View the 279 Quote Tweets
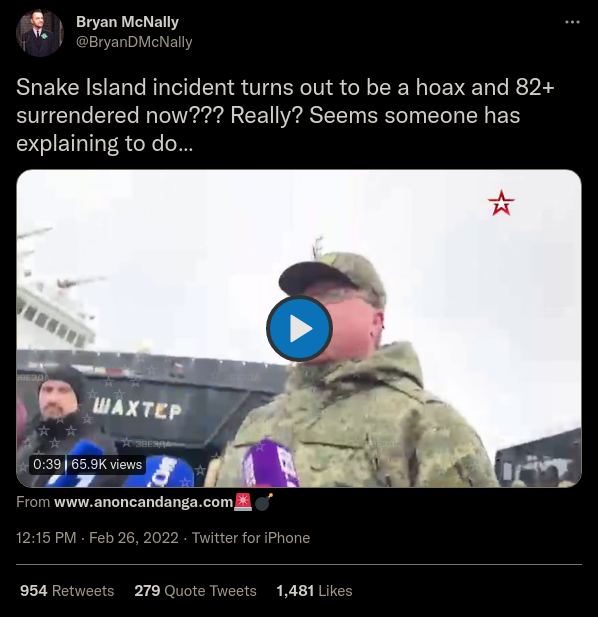The height and width of the screenshot is (617, 598). pos(196,591)
